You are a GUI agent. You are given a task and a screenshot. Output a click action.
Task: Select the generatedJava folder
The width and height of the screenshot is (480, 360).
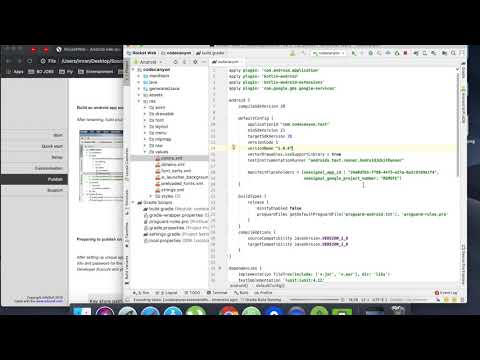pyautogui.click(x=162, y=89)
